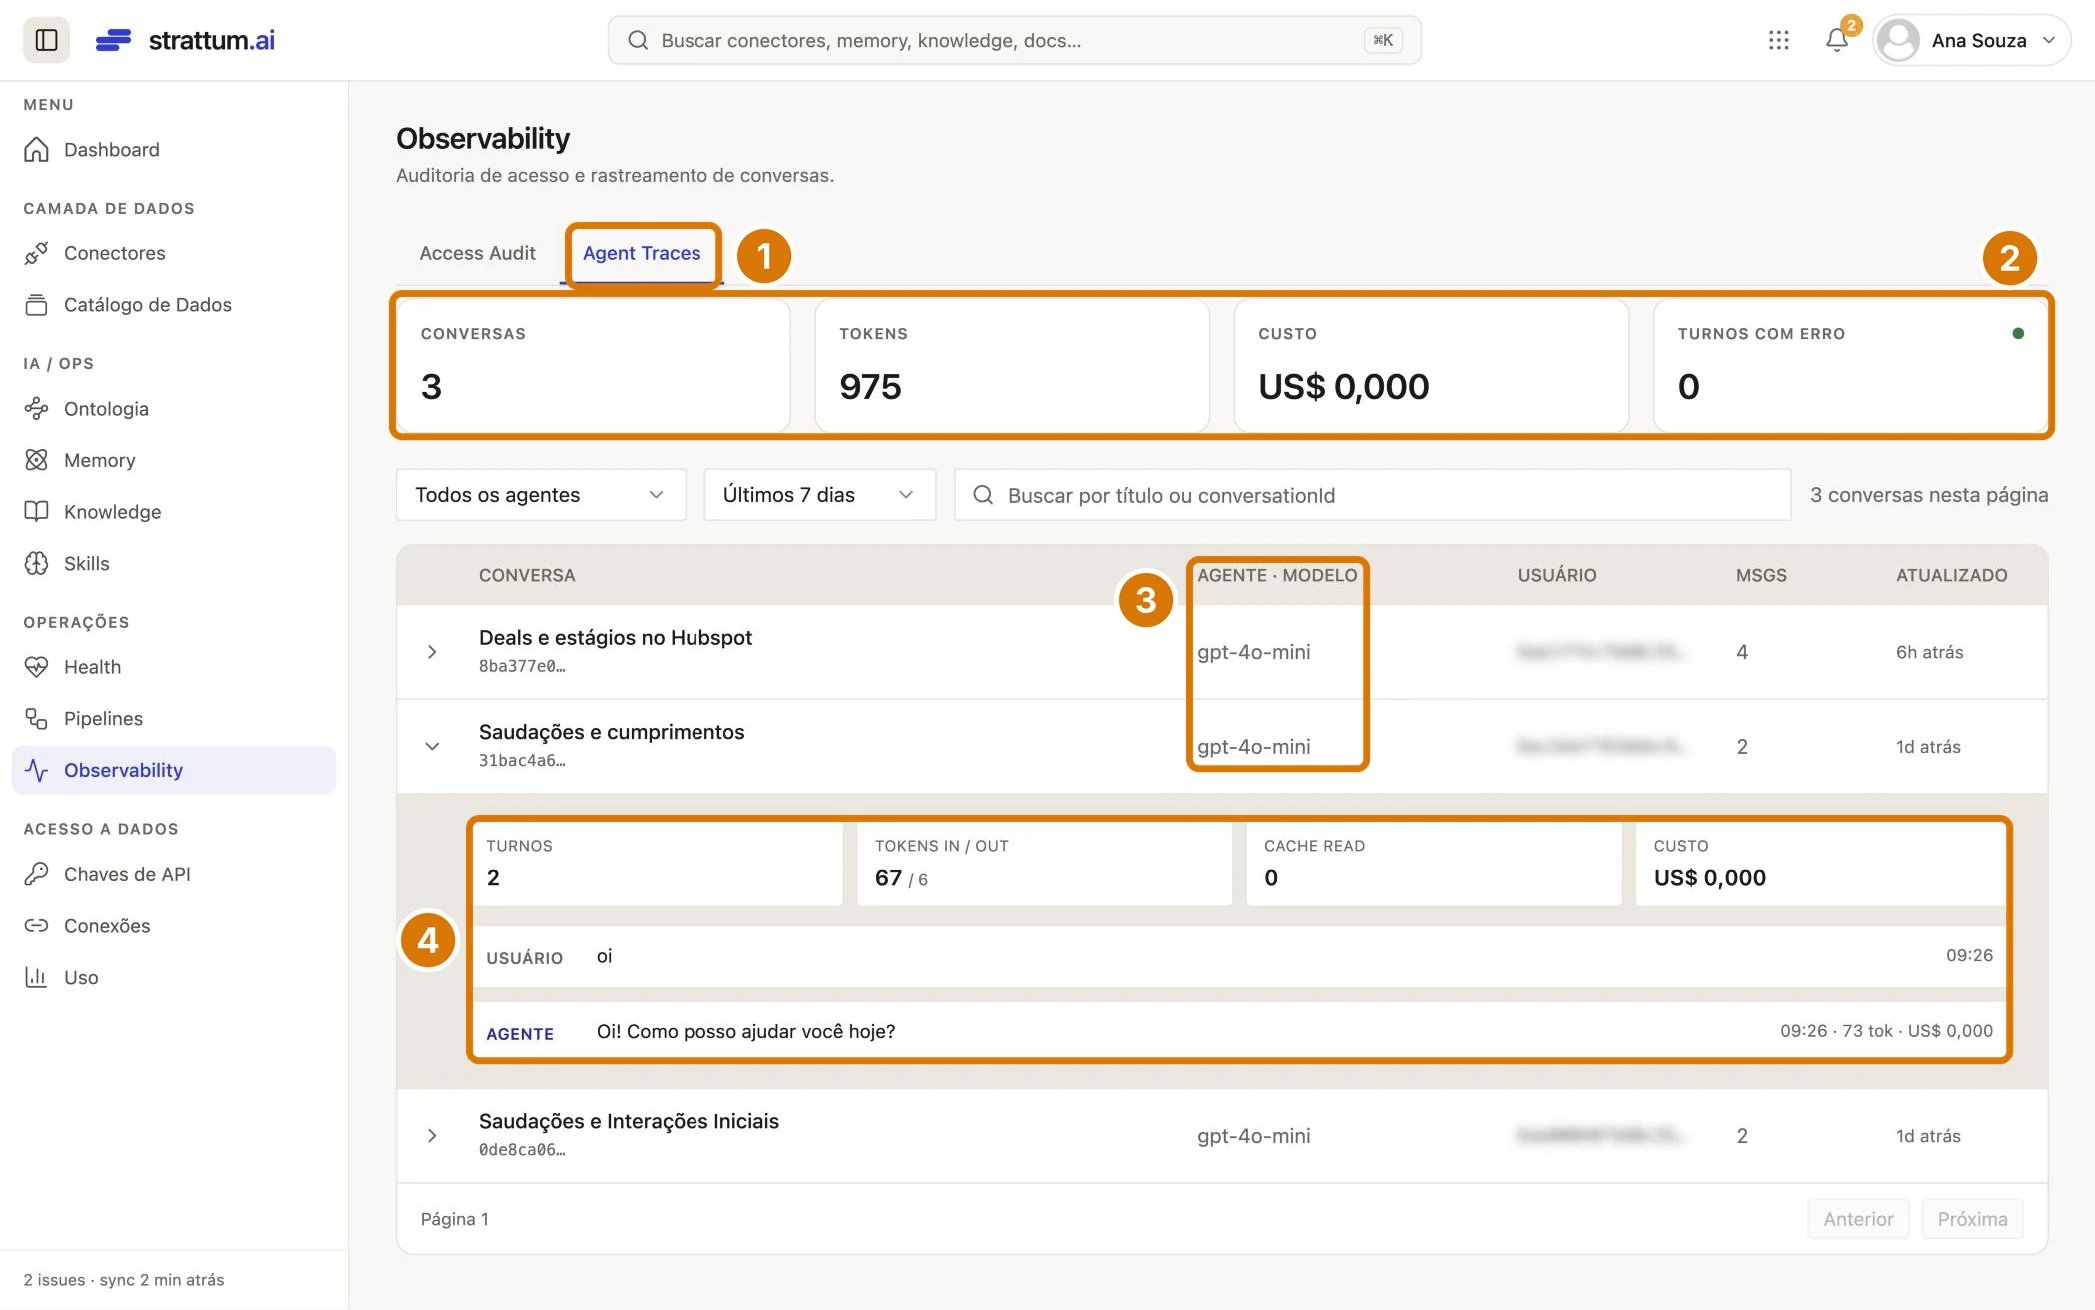2095x1310 pixels.
Task: Click the Memory icon
Action: point(36,460)
